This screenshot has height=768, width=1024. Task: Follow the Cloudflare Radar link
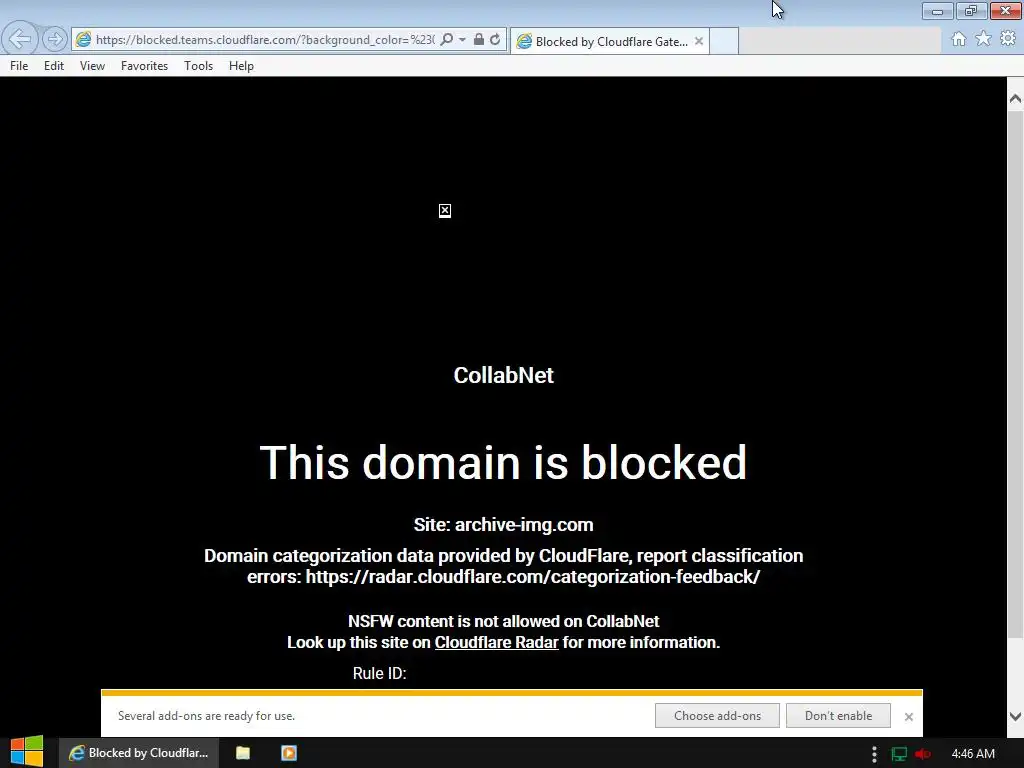496,643
